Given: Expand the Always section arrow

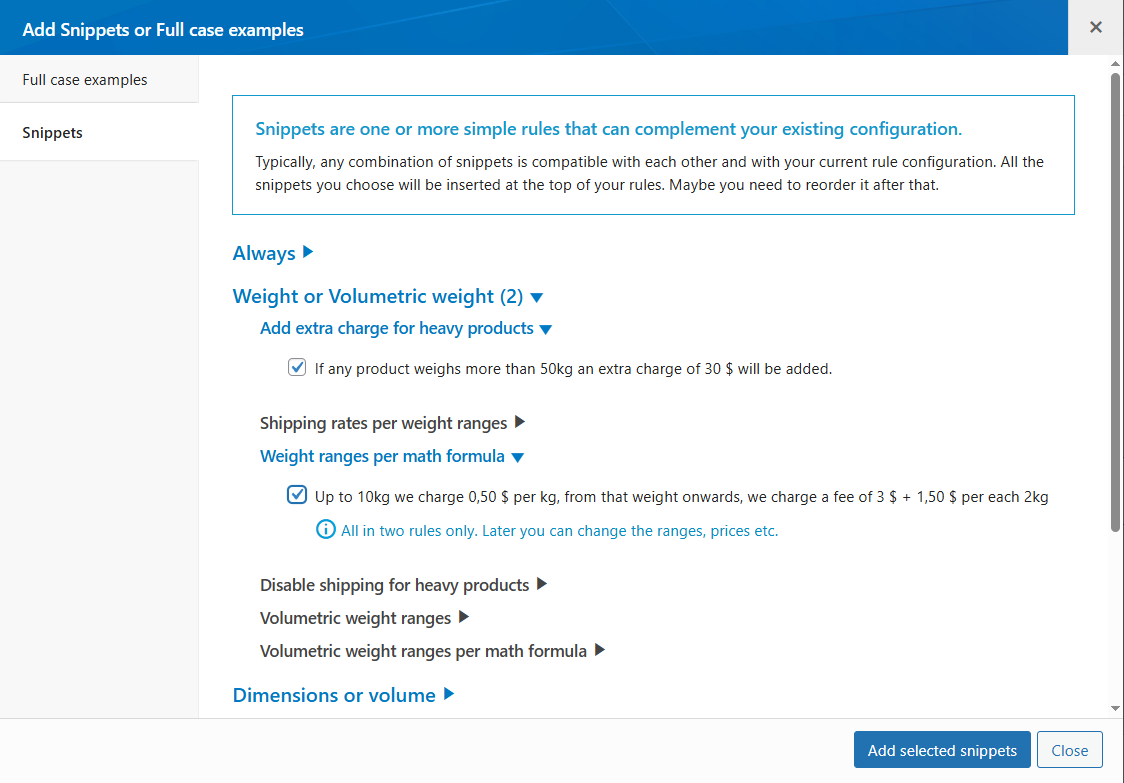Looking at the screenshot, I should coord(308,253).
